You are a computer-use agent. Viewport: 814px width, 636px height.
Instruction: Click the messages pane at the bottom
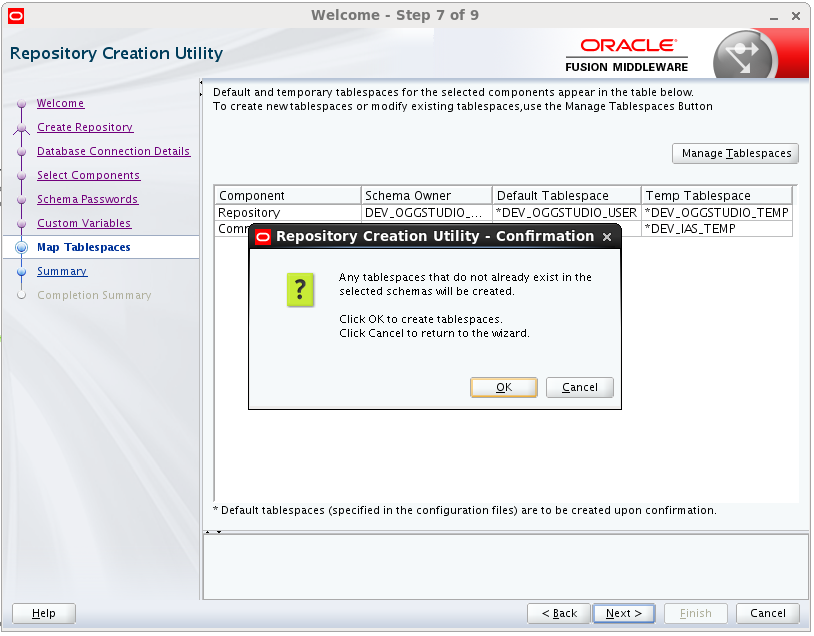505,566
